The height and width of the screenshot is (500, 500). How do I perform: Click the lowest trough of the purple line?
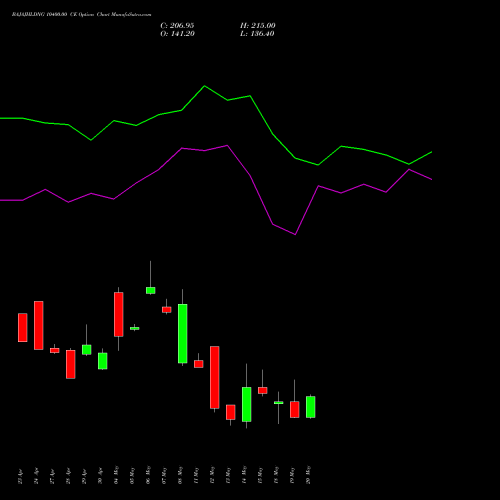coord(295,234)
